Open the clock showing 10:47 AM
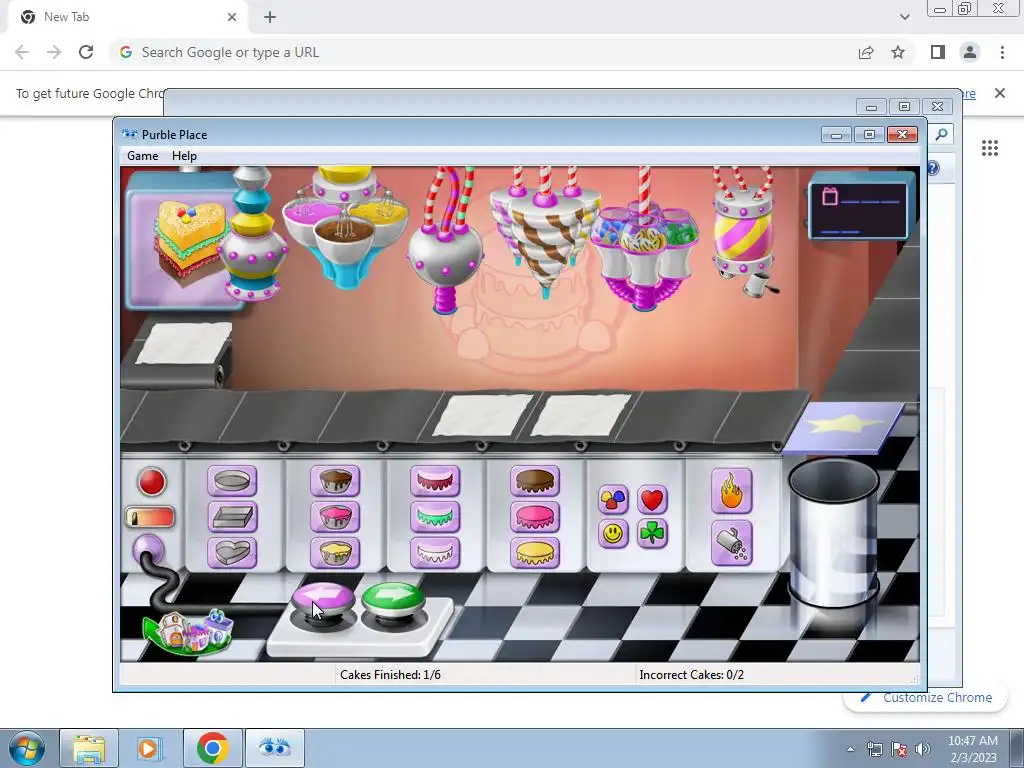Image resolution: width=1024 pixels, height=768 pixels. tap(973, 748)
